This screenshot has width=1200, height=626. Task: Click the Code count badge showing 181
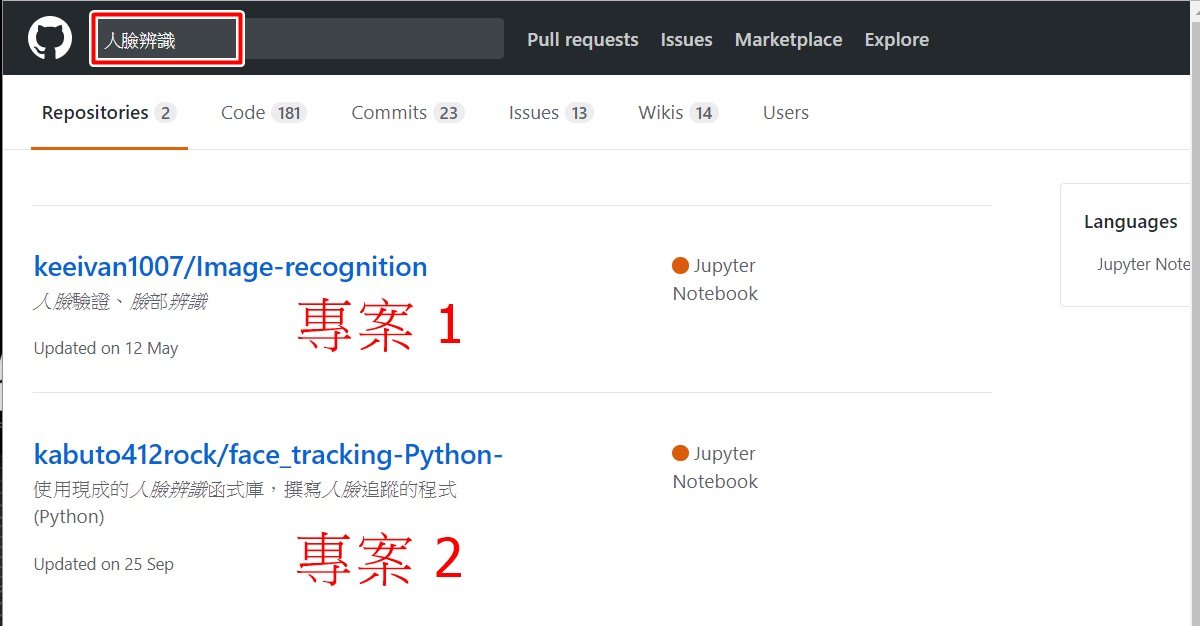(290, 113)
